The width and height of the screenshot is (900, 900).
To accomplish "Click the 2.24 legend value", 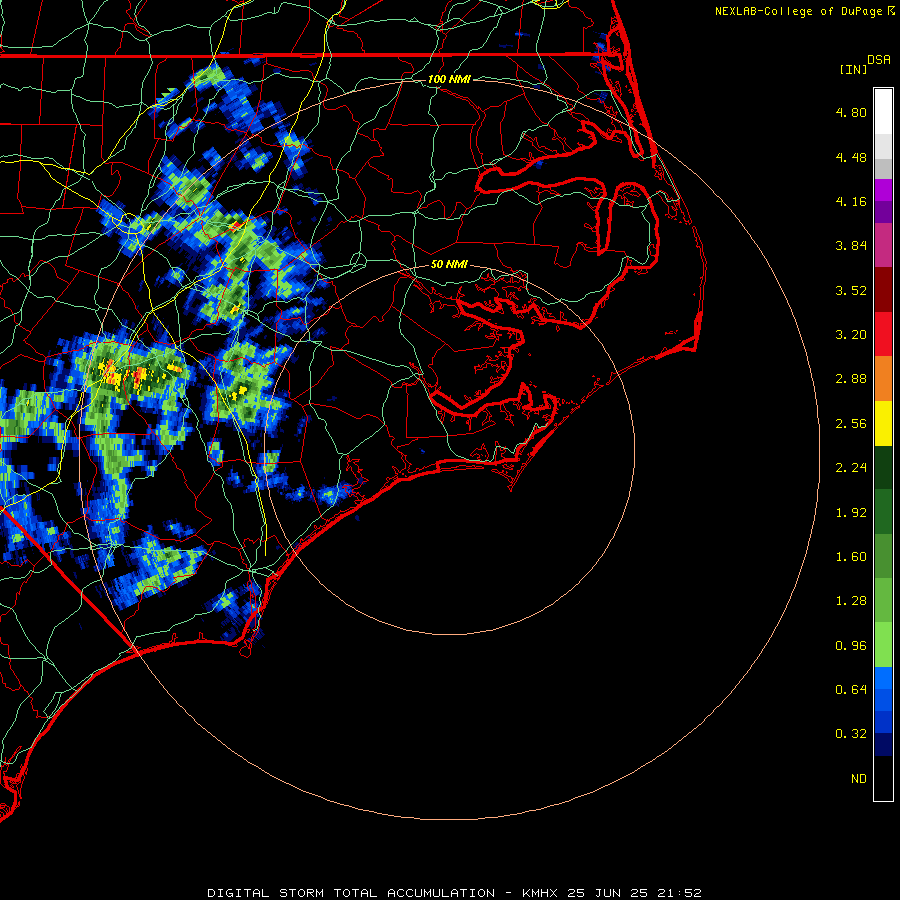I will click(x=851, y=468).
